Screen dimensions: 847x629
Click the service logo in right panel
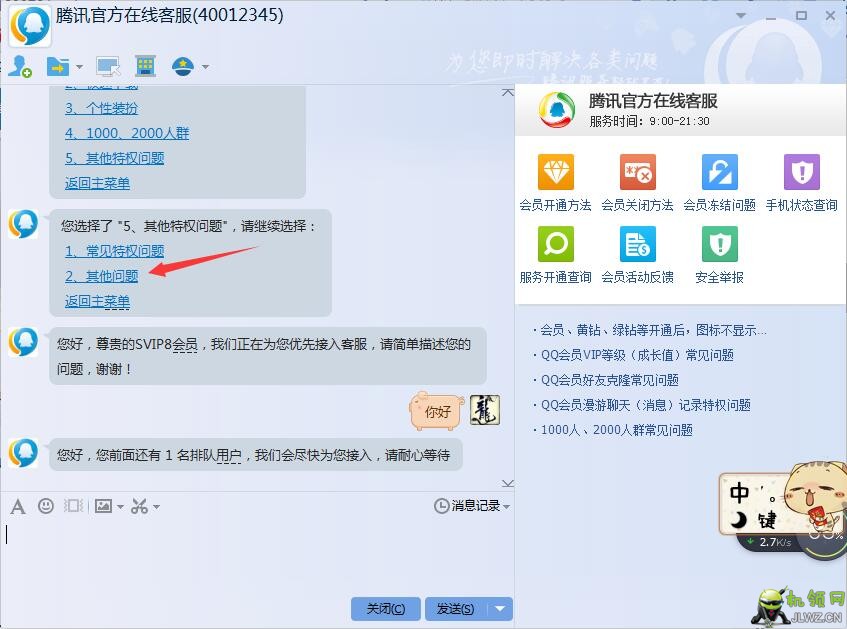(557, 110)
